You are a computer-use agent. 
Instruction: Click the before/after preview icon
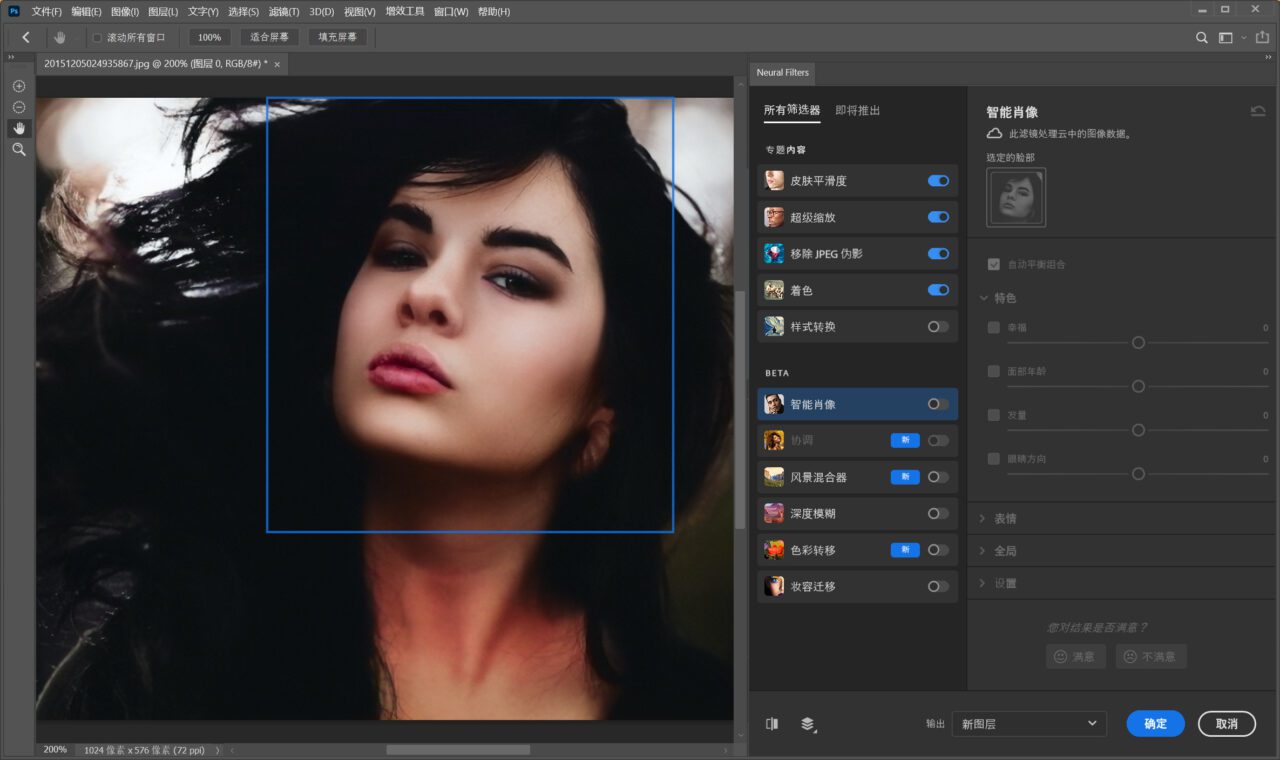[x=772, y=724]
